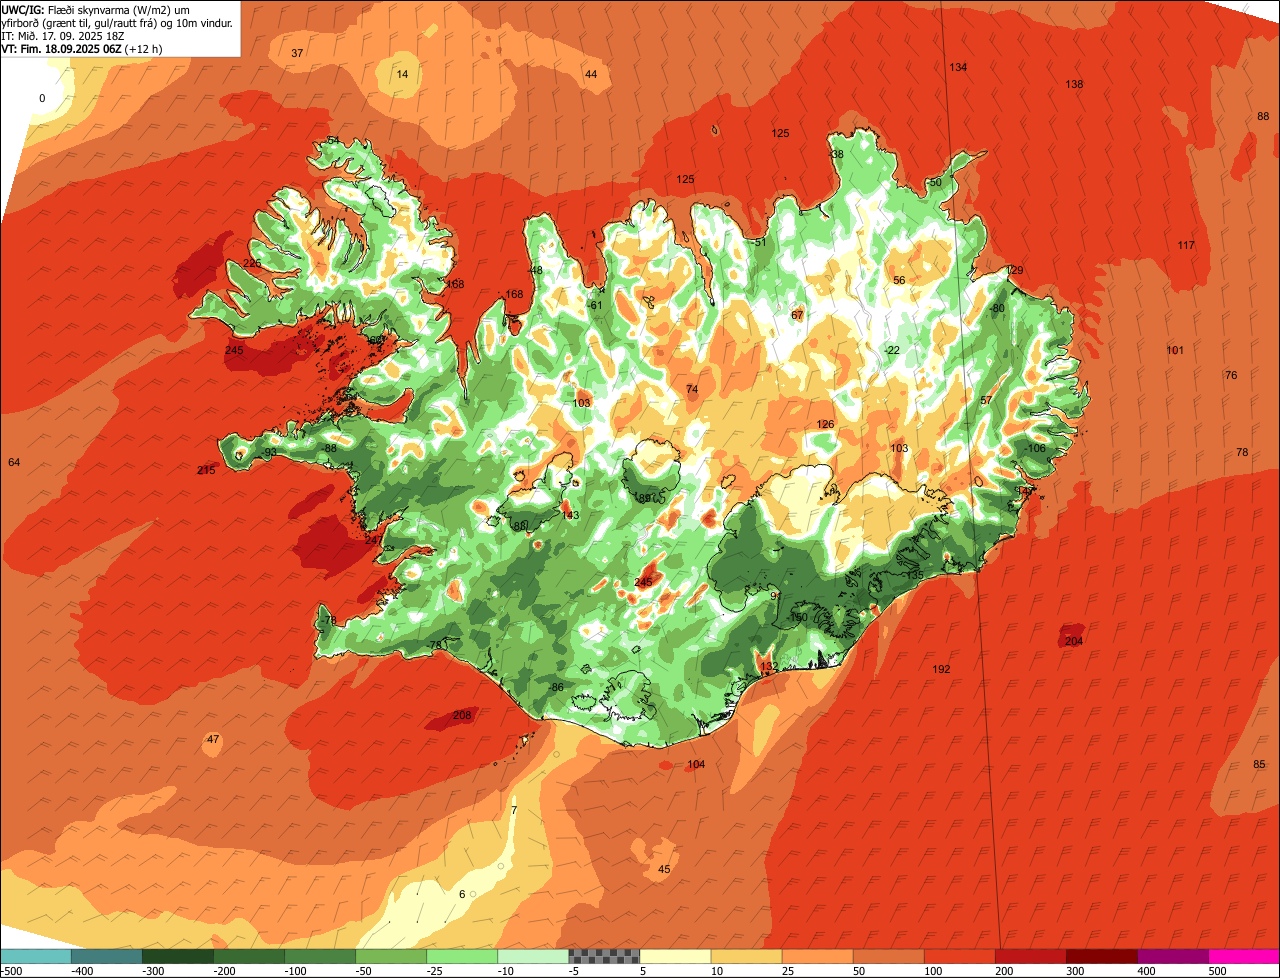
Task: Click the checkered -5 to 5 legend swatch
Action: (604, 956)
